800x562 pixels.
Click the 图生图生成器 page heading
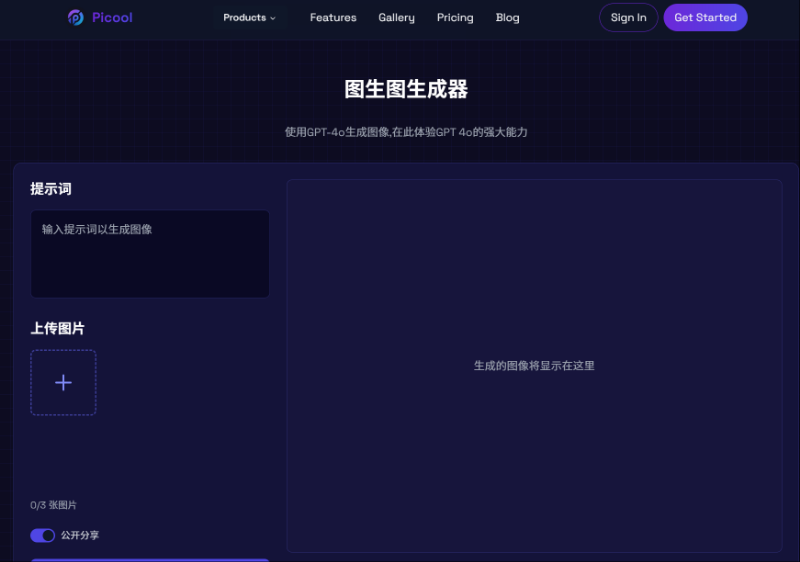(x=406, y=89)
